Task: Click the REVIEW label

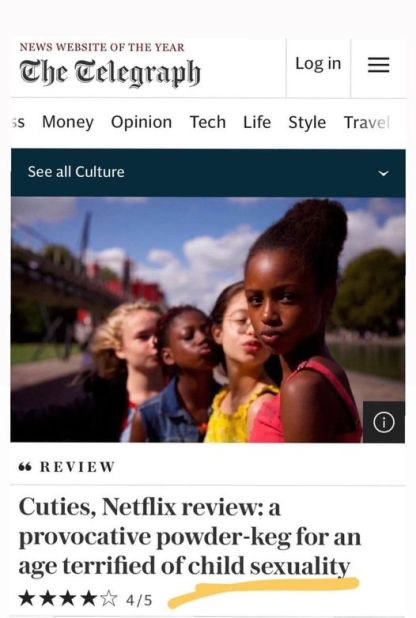Action: click(x=77, y=467)
